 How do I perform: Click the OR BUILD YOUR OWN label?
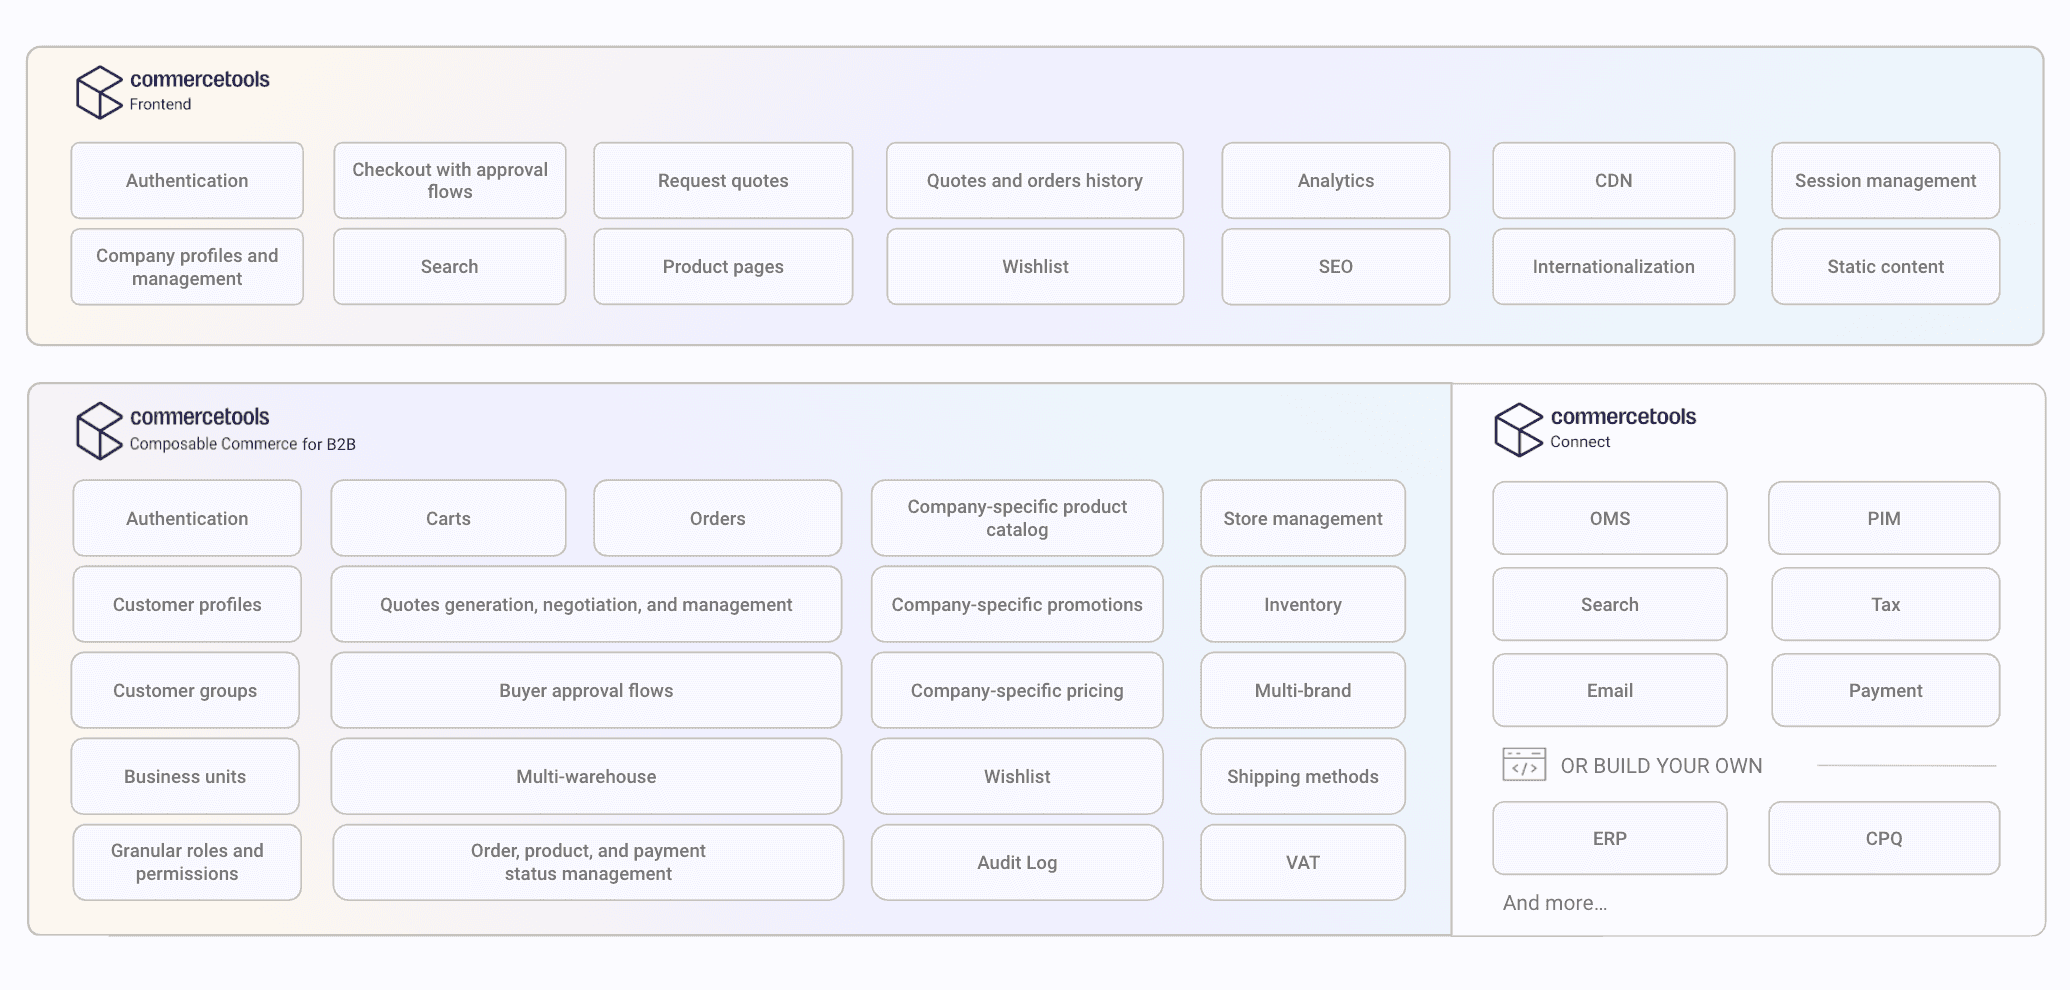pos(1661,766)
